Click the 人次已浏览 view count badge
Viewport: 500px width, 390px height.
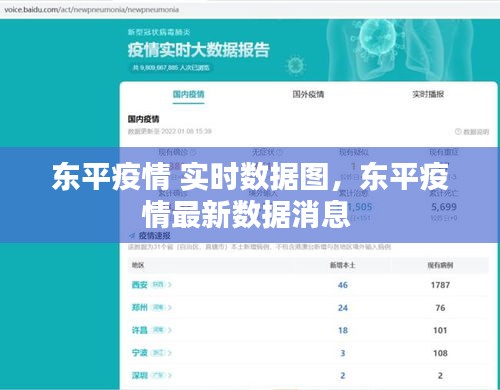(171, 68)
